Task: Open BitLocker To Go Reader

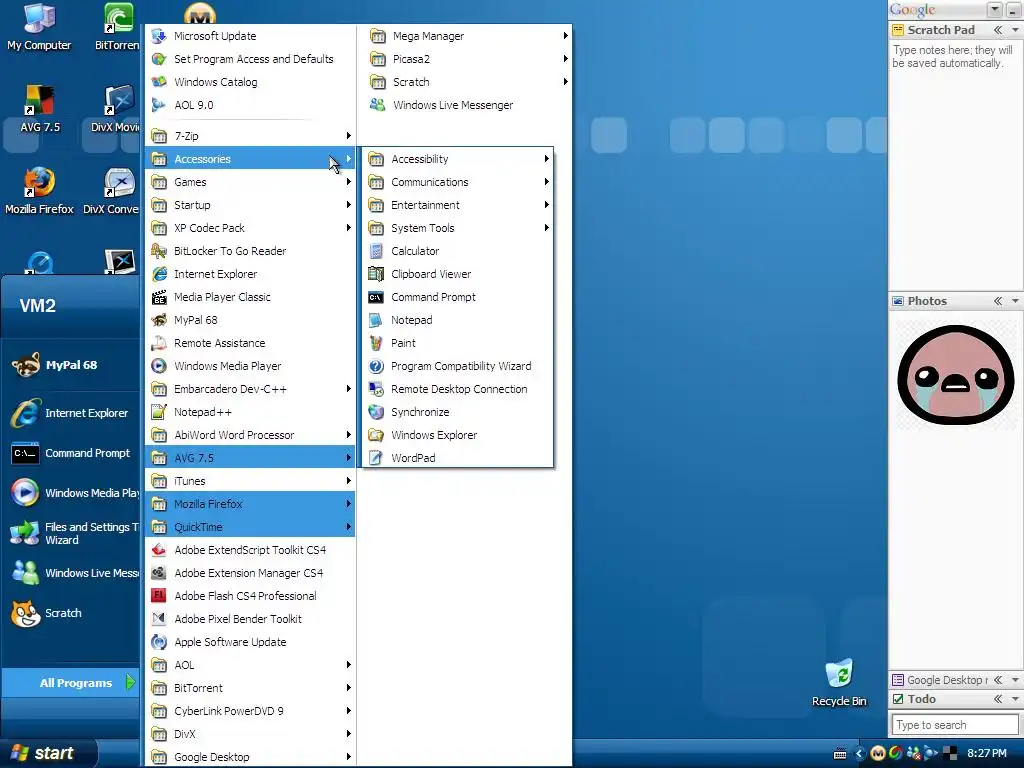Action: point(251,251)
